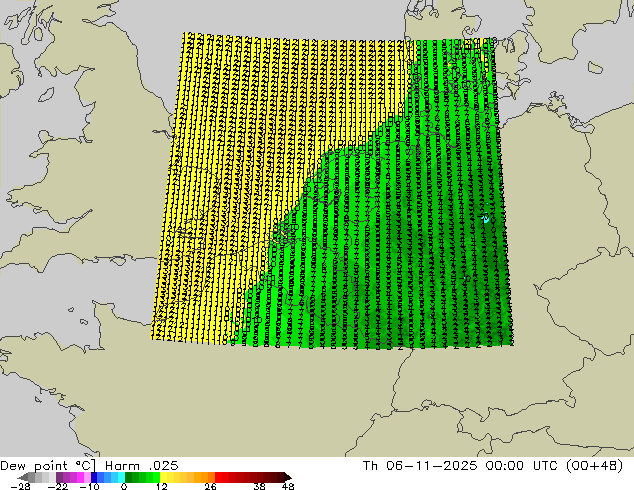
Task: Click the '48' legend label
Action: click(x=288, y=486)
